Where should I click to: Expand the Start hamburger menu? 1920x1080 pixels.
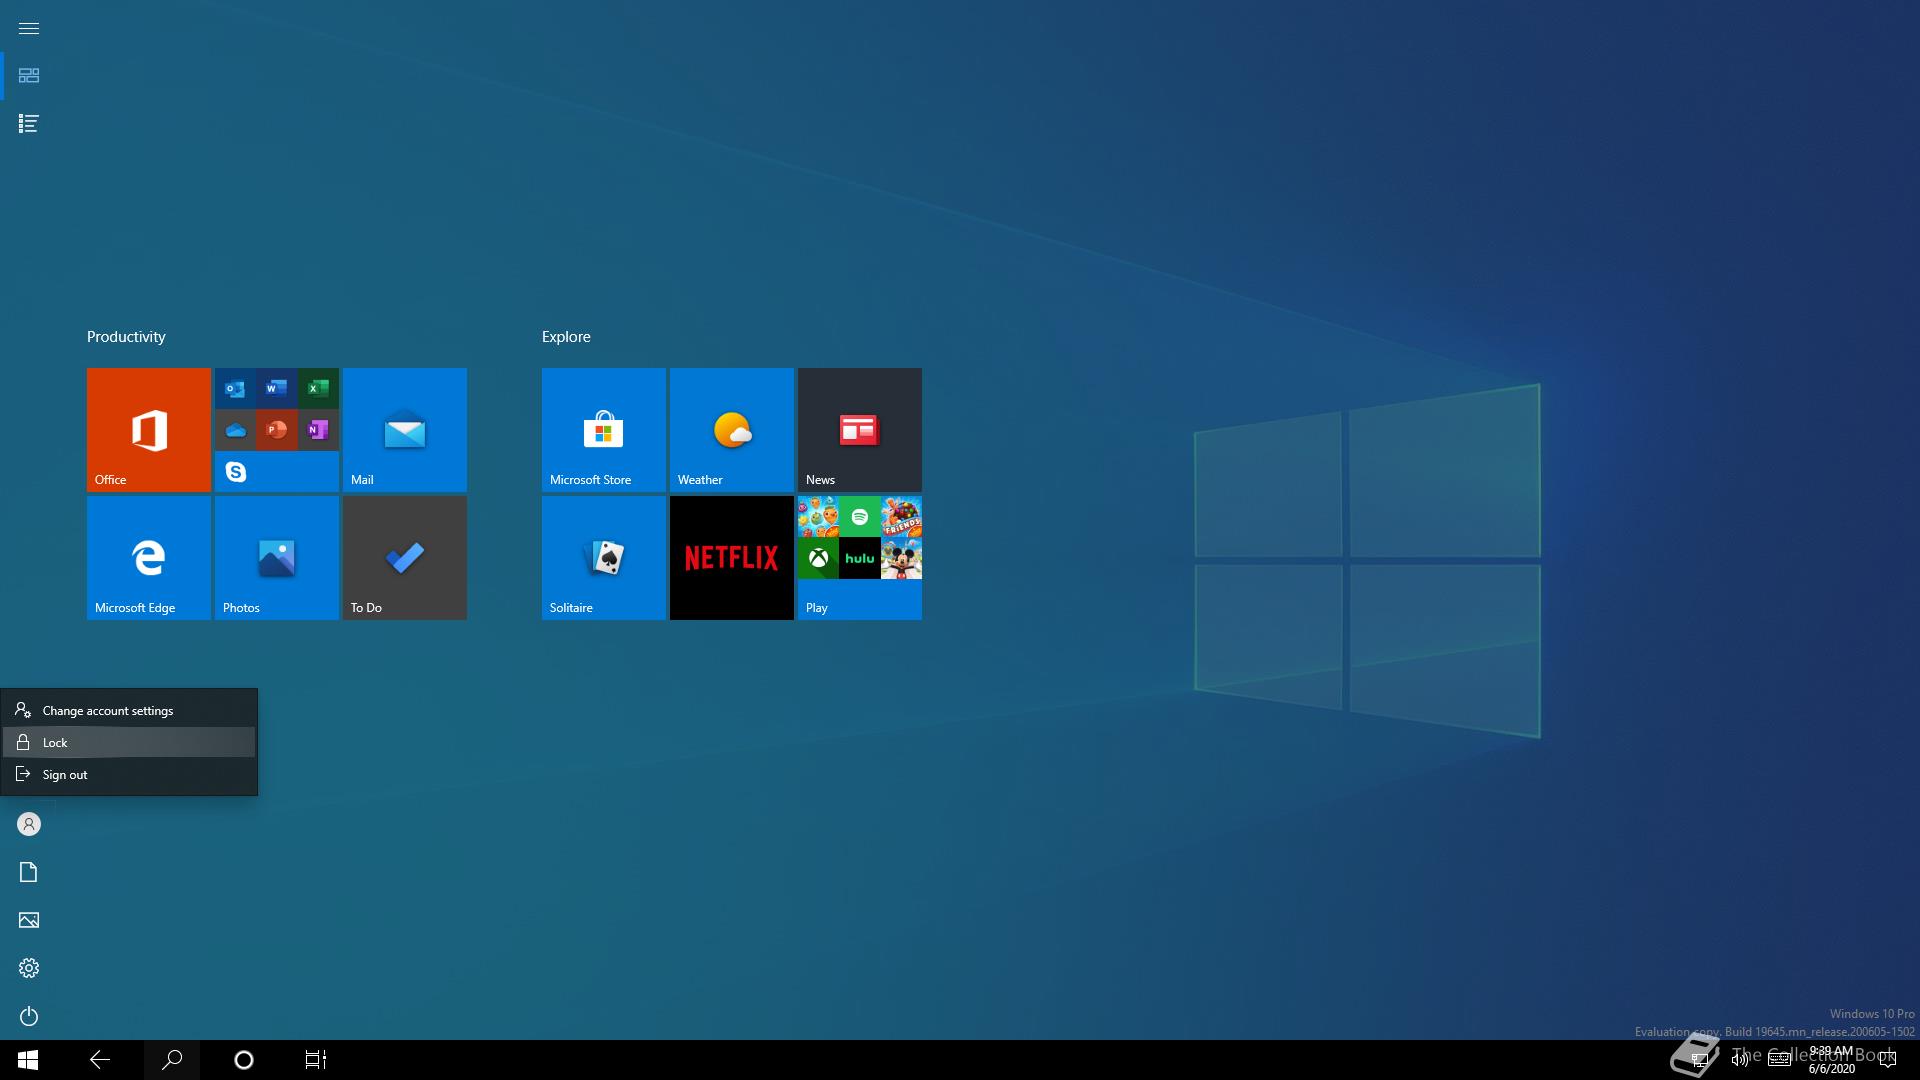29,28
